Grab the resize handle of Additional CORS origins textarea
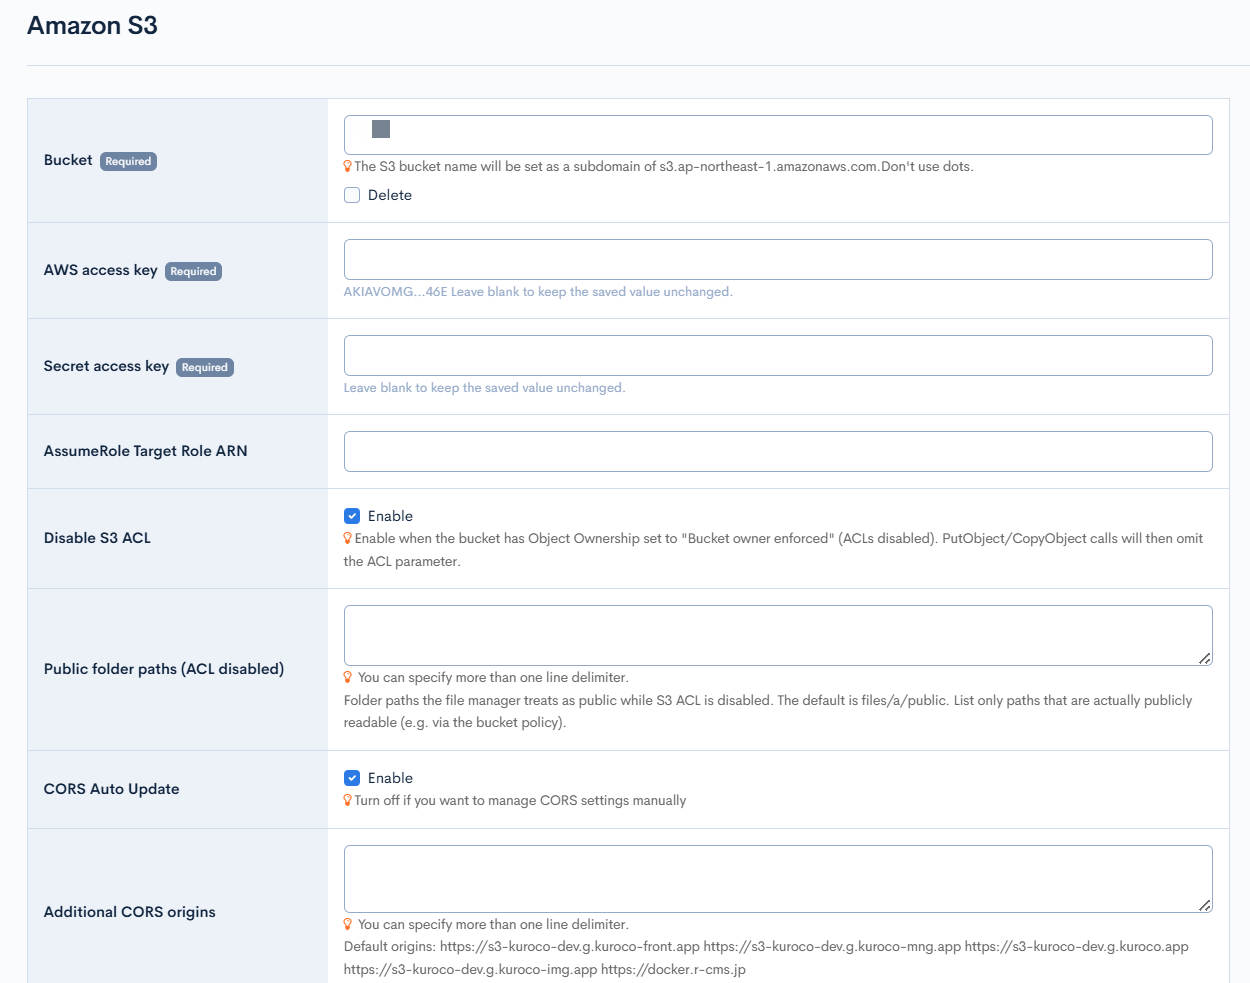 click(x=1205, y=905)
